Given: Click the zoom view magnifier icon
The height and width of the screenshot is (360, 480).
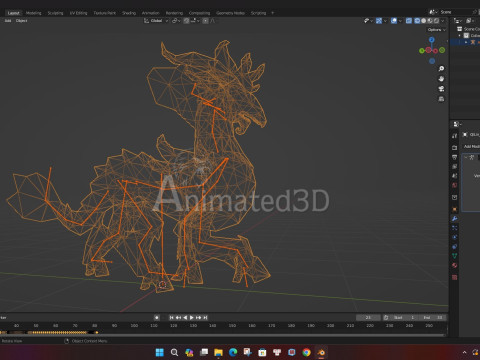Looking at the screenshot, I should pos(441,69).
